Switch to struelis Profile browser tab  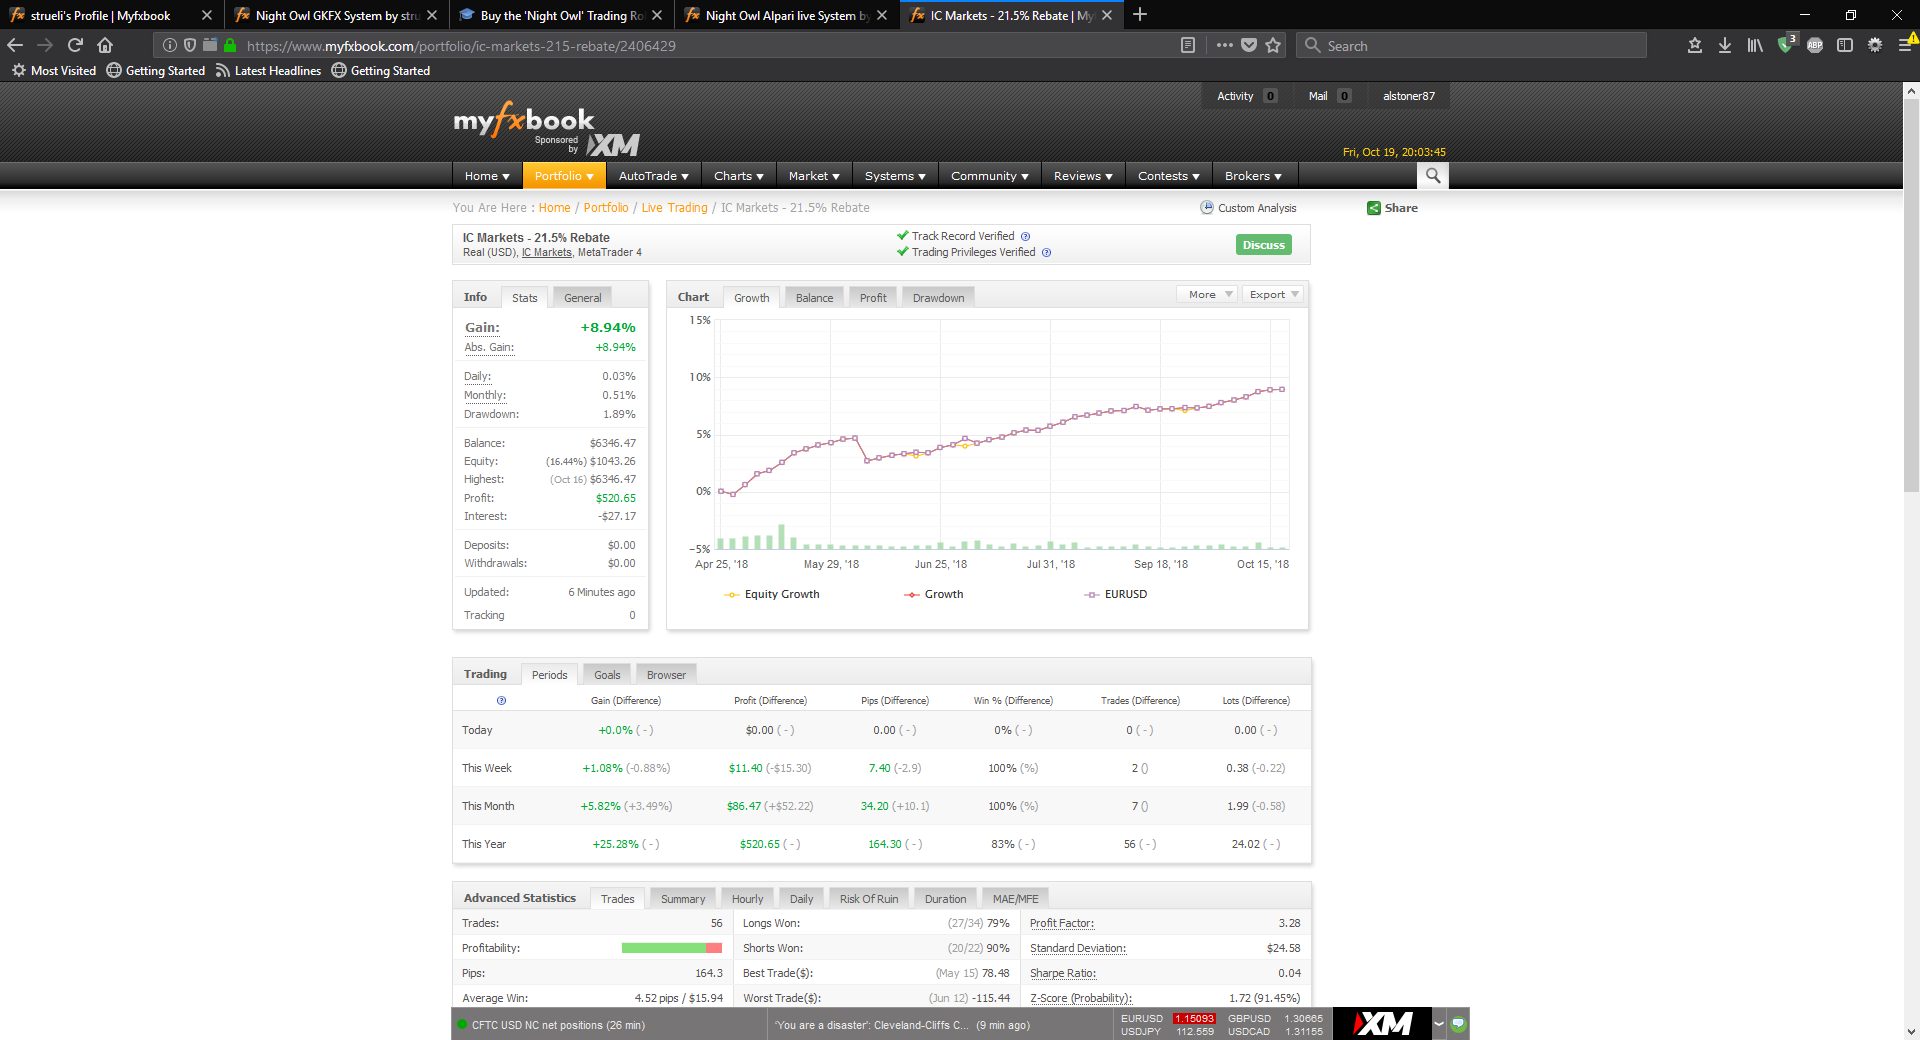click(111, 15)
